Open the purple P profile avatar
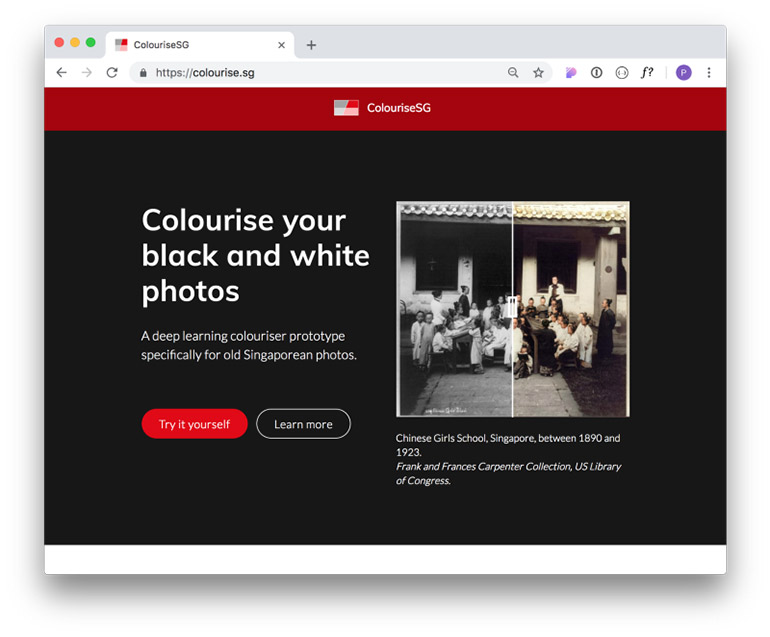The image size is (770, 637). coord(683,73)
